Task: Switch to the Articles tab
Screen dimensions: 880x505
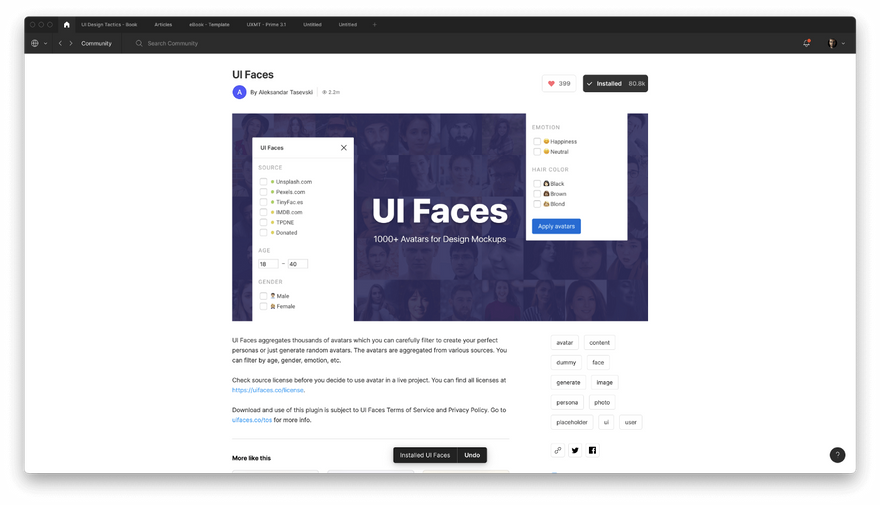Action: 163,25
